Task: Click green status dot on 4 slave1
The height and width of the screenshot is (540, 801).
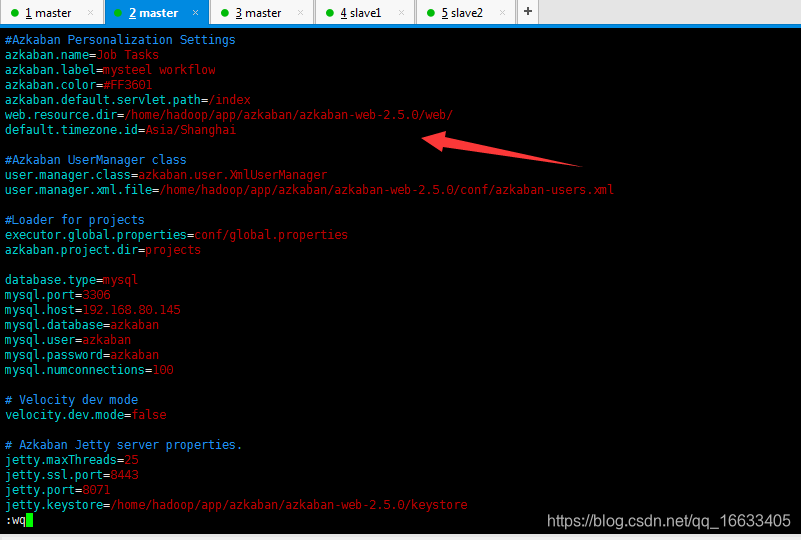Action: coord(330,13)
